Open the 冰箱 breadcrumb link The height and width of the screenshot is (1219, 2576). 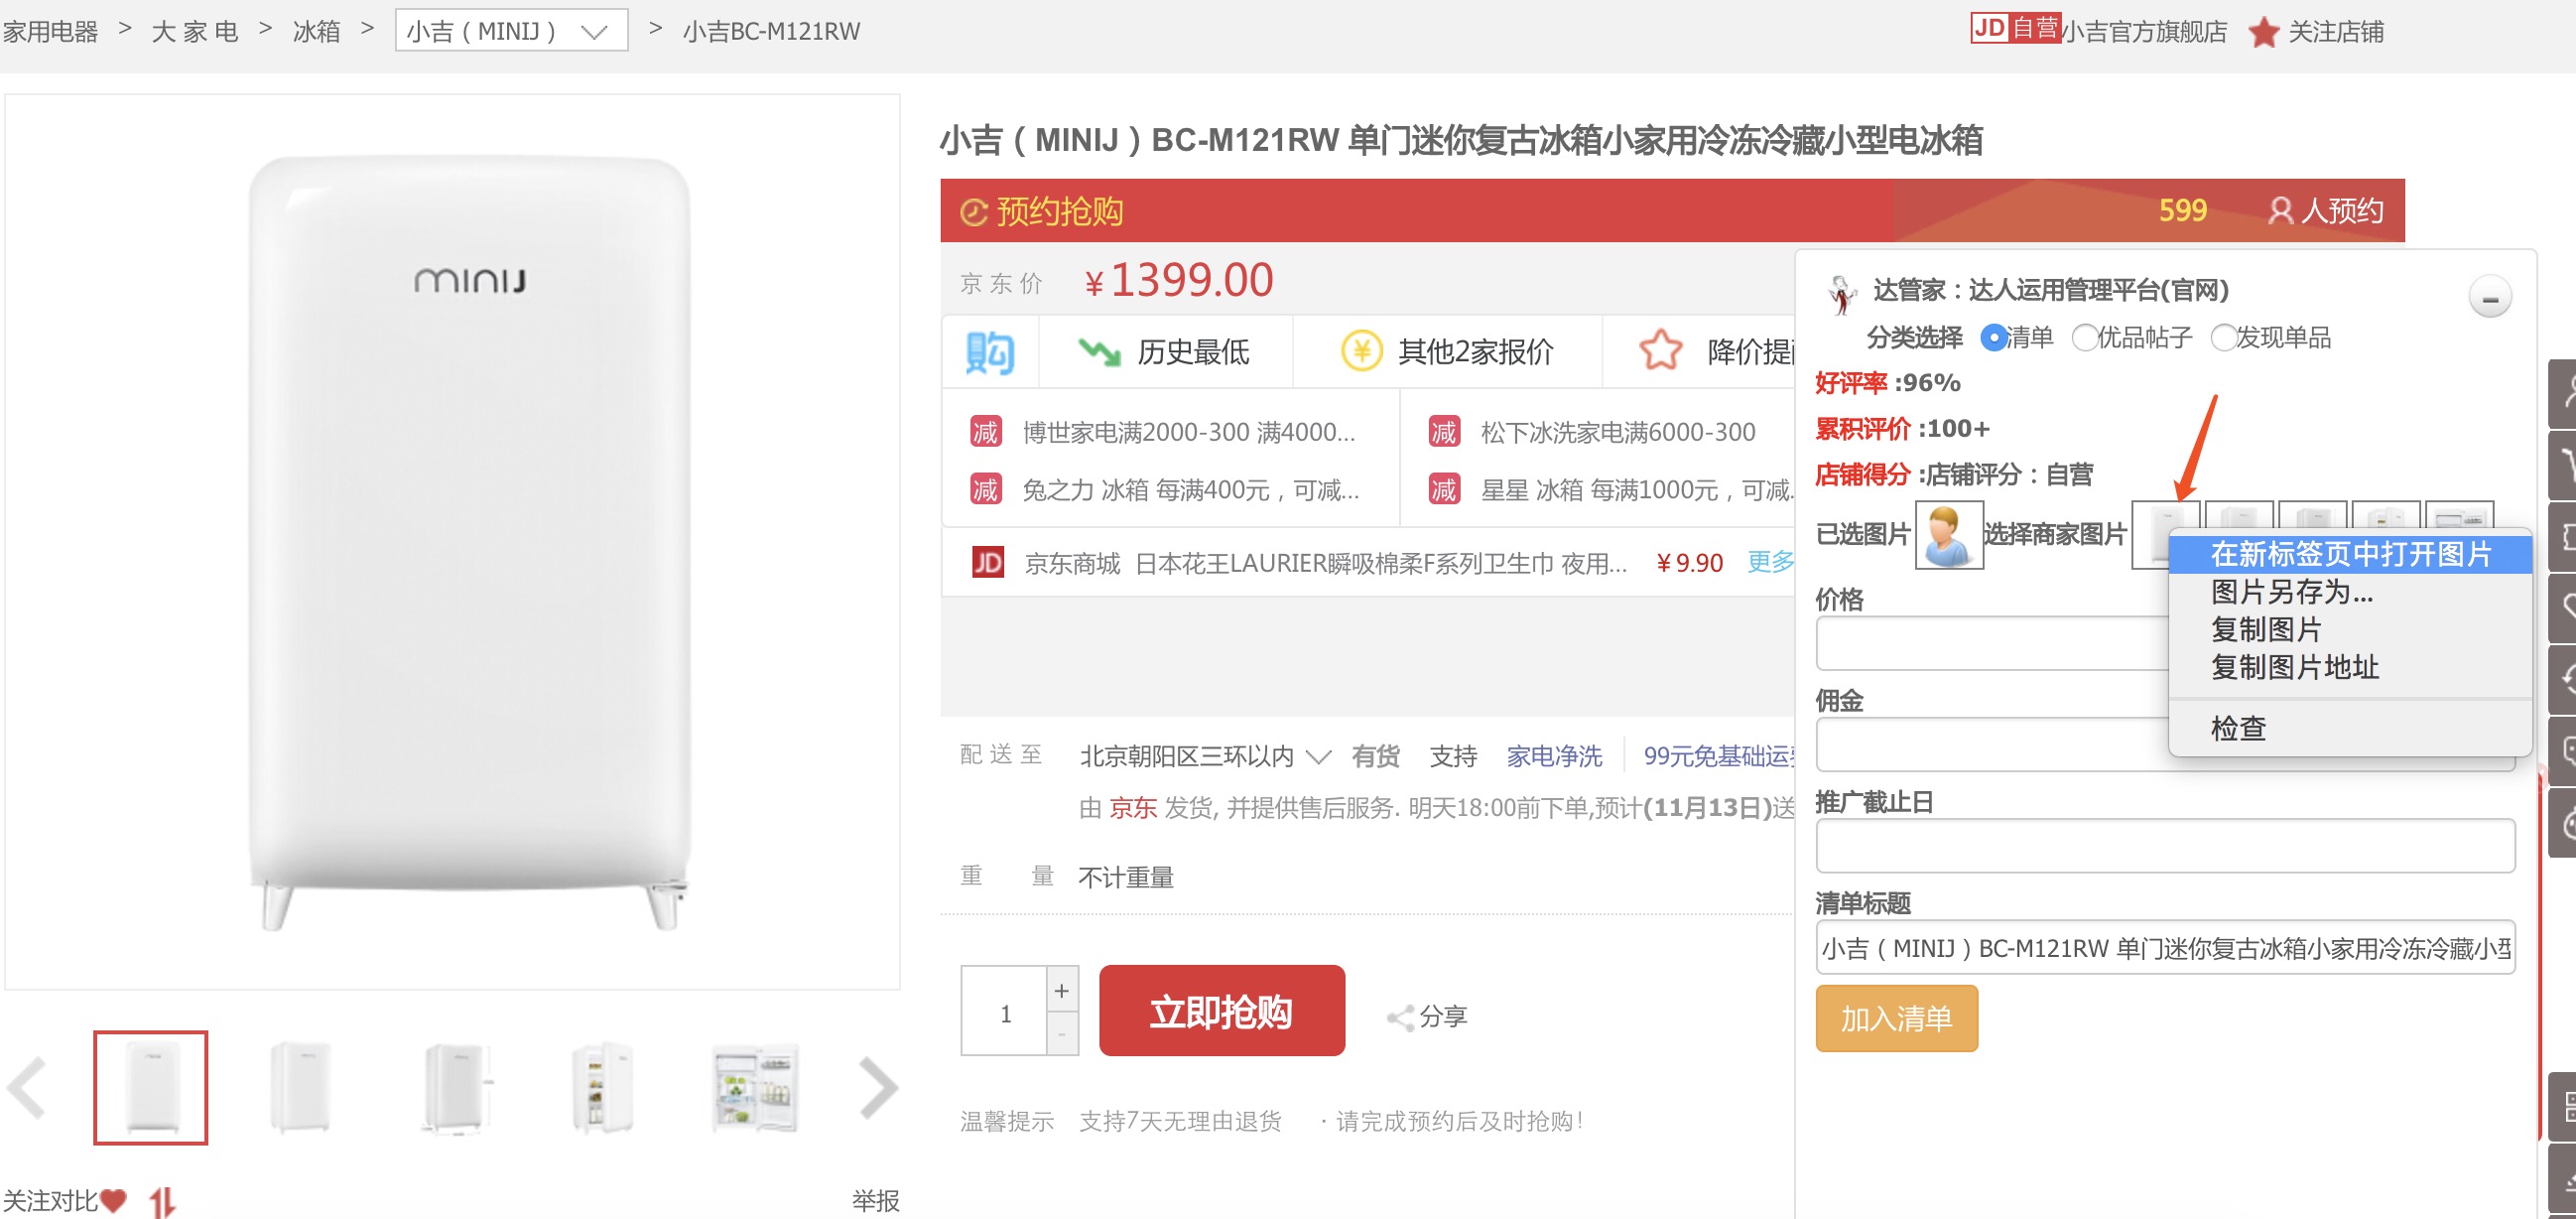pos(316,31)
